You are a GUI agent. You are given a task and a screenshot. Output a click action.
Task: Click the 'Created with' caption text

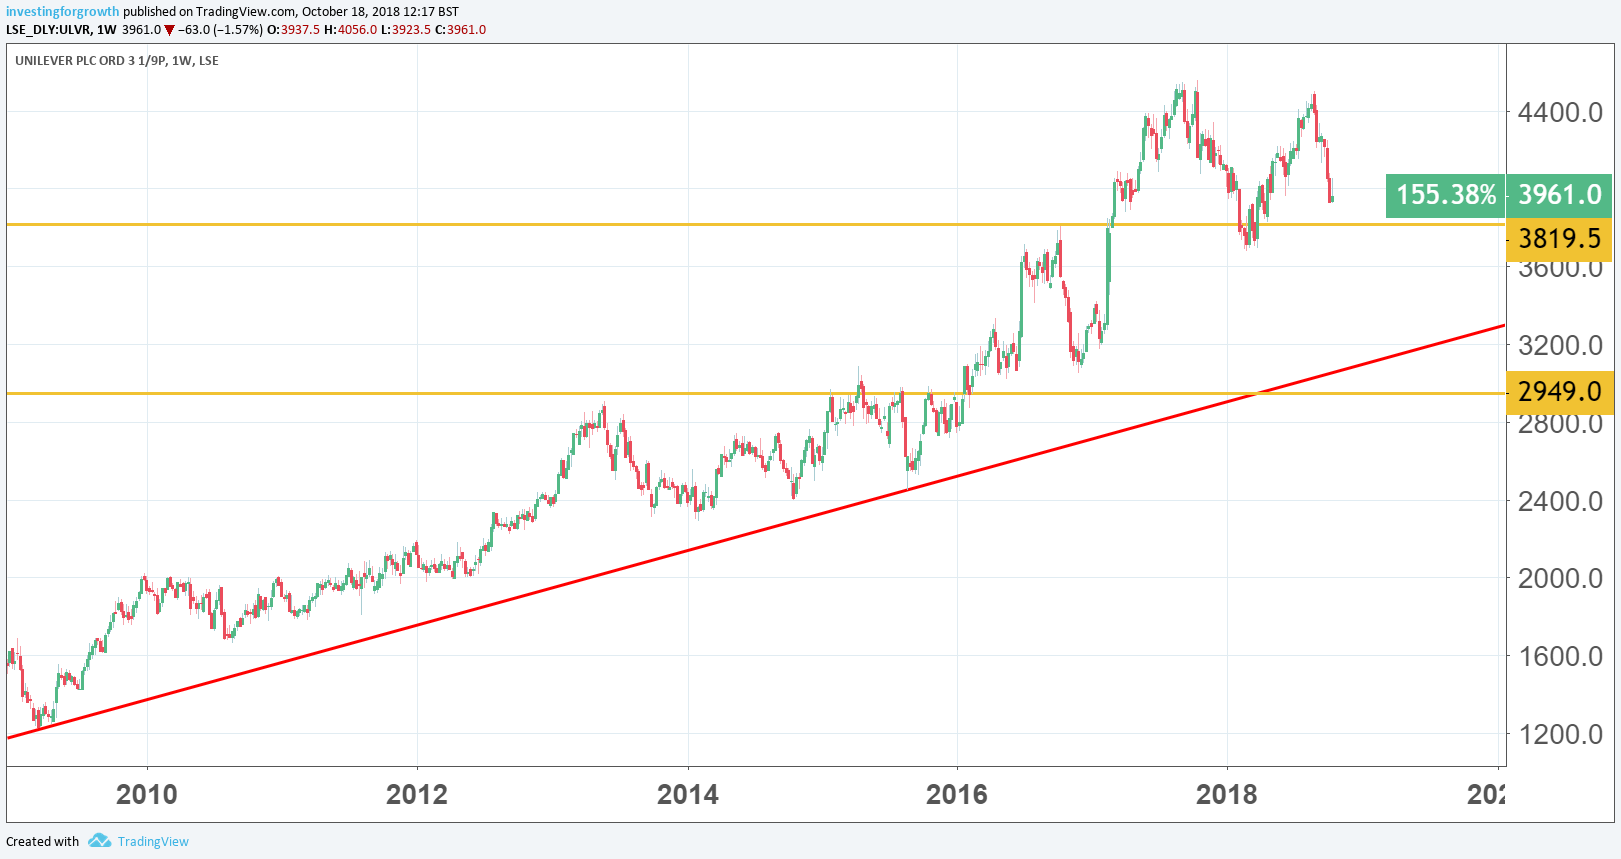click(x=43, y=841)
